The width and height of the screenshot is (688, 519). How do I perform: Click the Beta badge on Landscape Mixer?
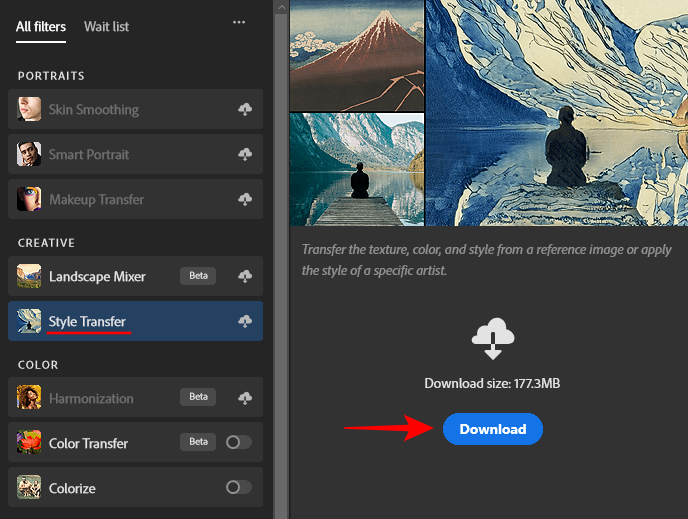198,276
